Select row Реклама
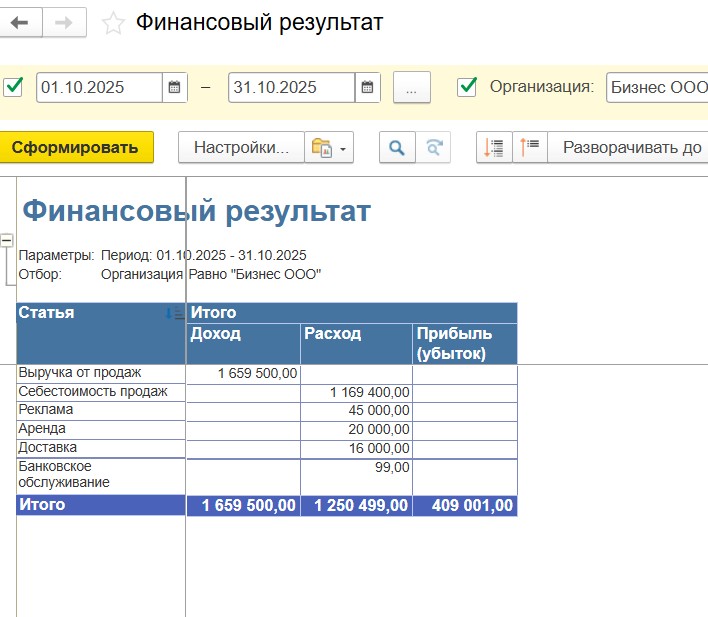This screenshot has height=617, width=708. (101, 410)
